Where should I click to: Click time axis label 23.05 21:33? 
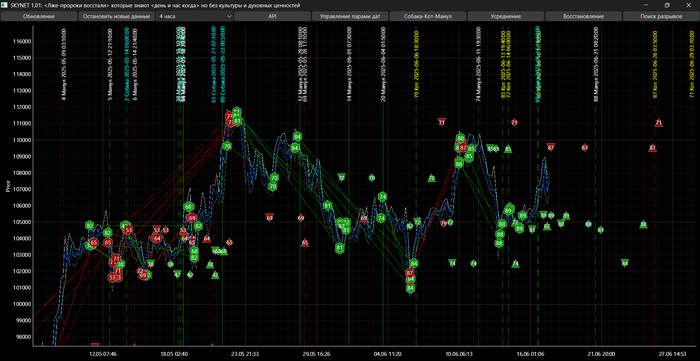(x=245, y=354)
